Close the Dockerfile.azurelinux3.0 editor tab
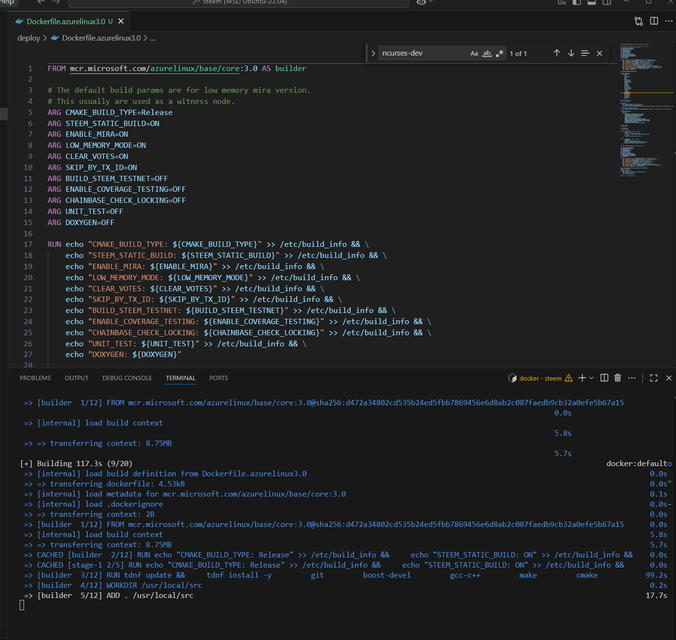Screen dimensions: 676x640 click(121, 21)
